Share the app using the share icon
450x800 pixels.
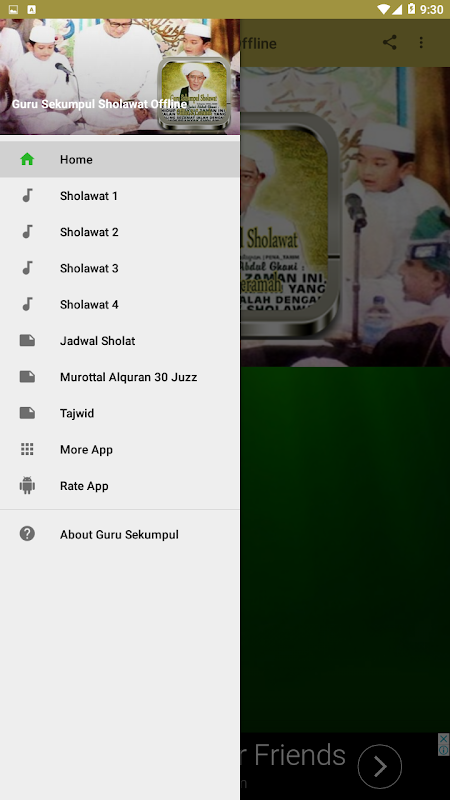[x=390, y=42]
